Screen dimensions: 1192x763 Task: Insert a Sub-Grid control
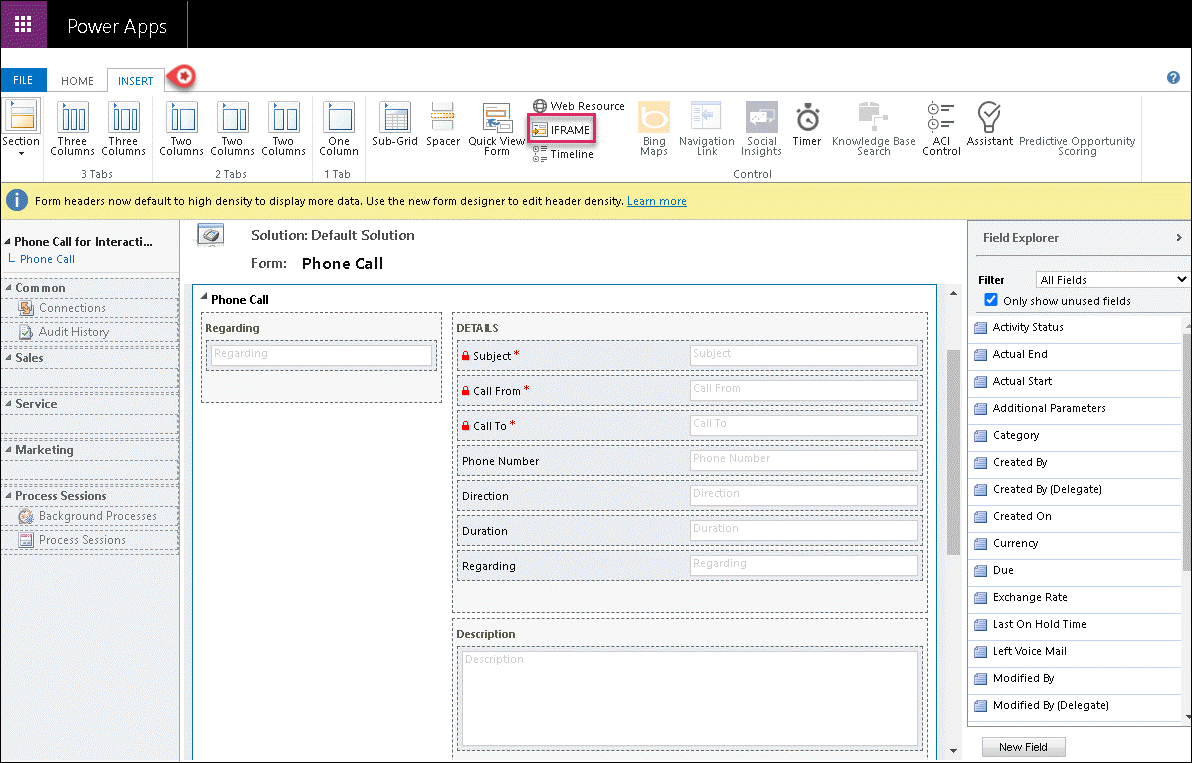pyautogui.click(x=394, y=126)
